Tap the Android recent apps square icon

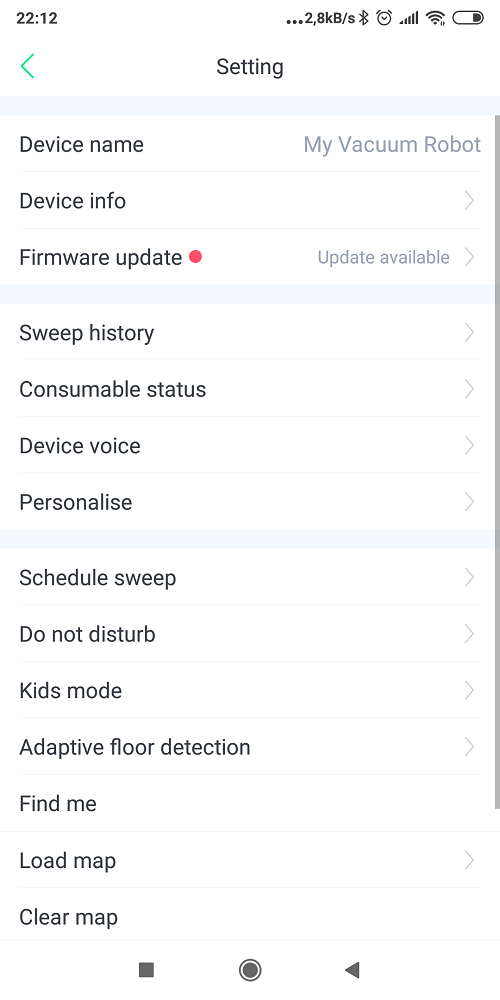pos(146,970)
